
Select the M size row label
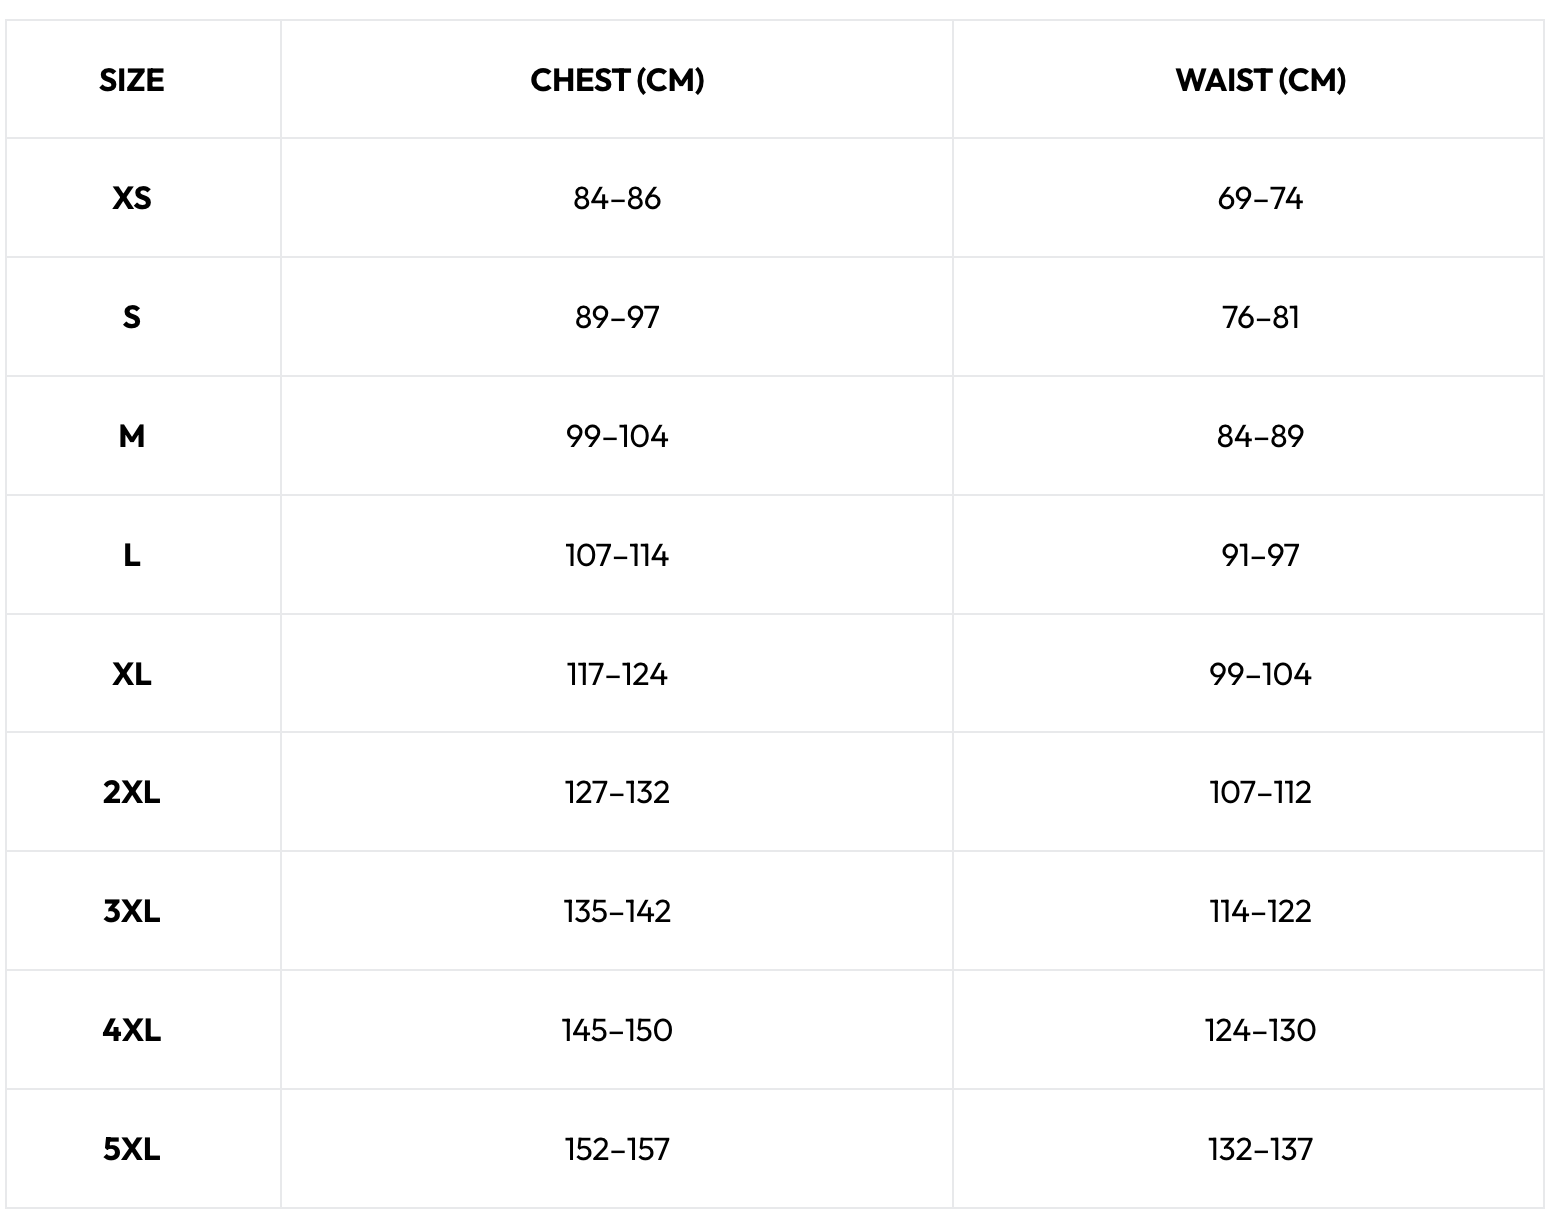132,436
